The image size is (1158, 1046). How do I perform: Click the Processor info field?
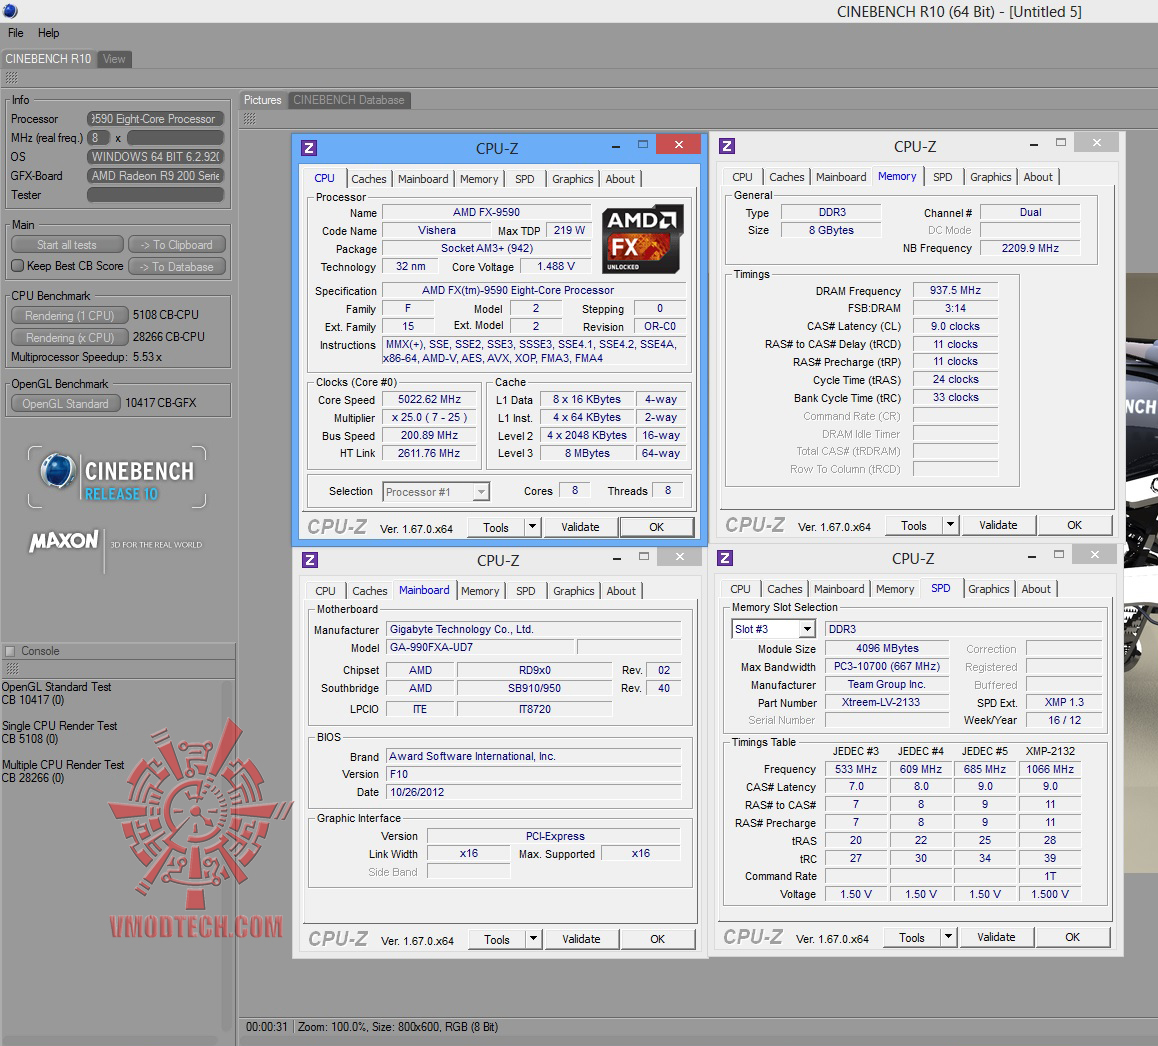[x=155, y=118]
